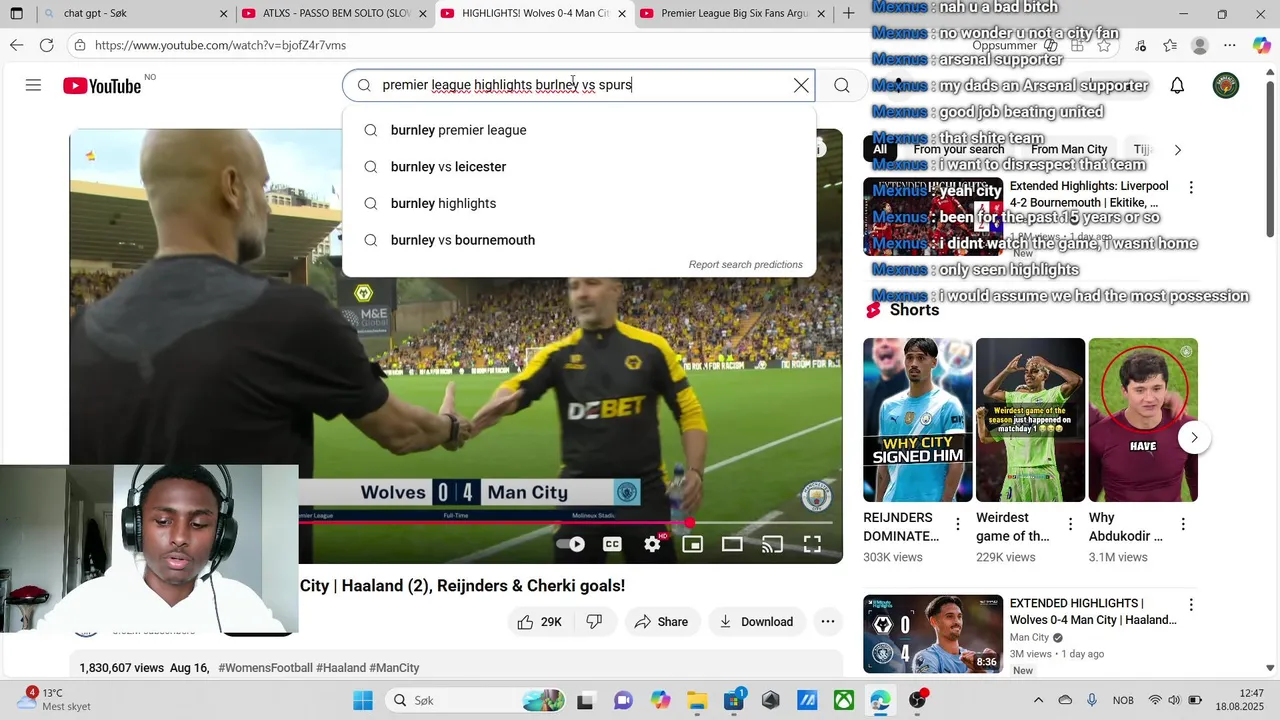Click #ManCity hashtag link
The width and height of the screenshot is (1280, 720).
(x=394, y=668)
